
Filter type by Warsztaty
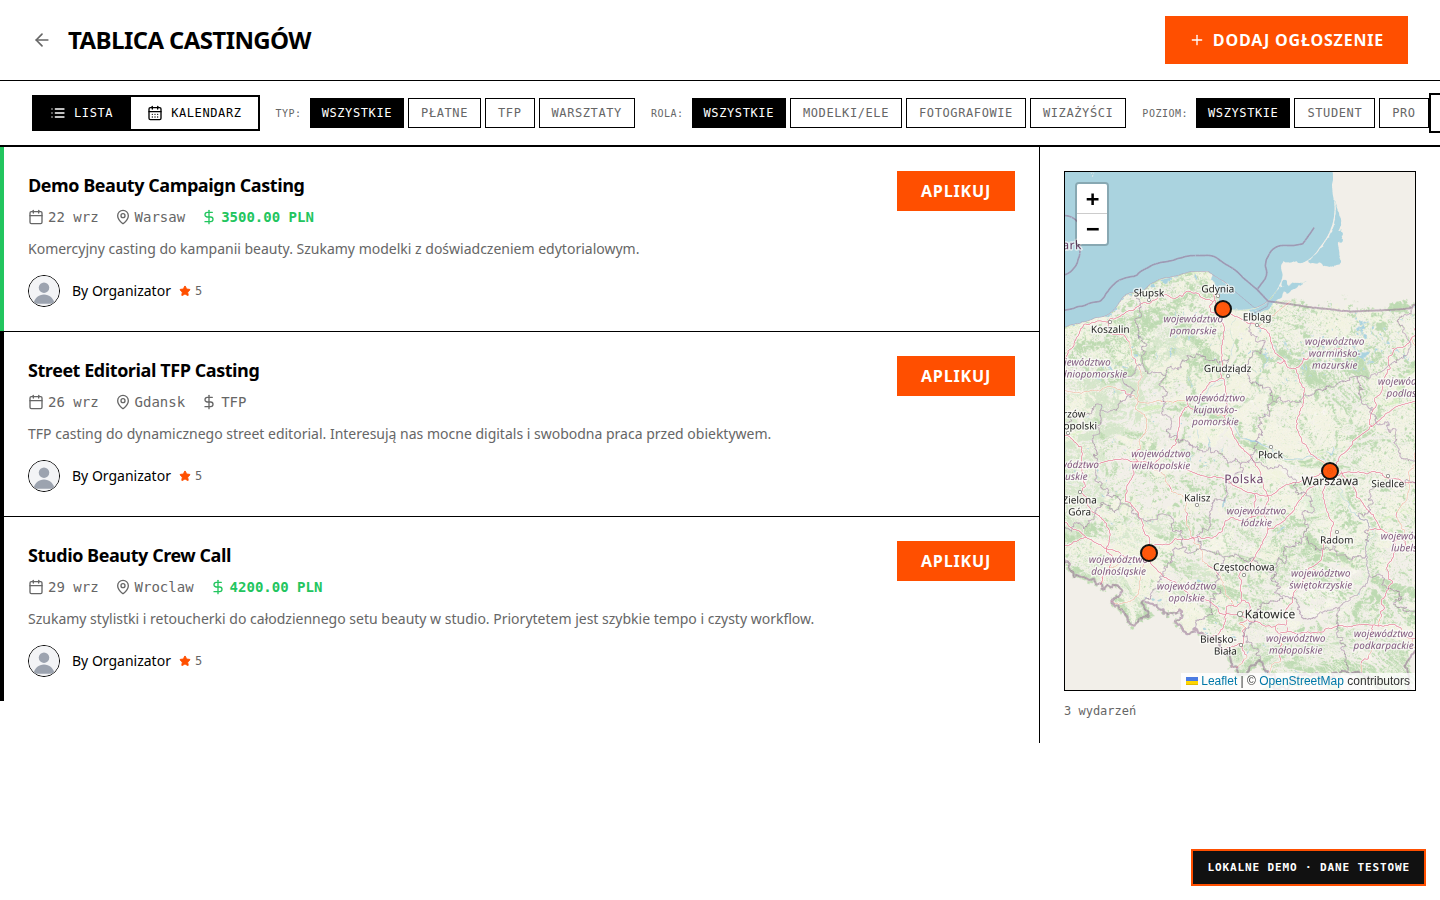(587, 113)
